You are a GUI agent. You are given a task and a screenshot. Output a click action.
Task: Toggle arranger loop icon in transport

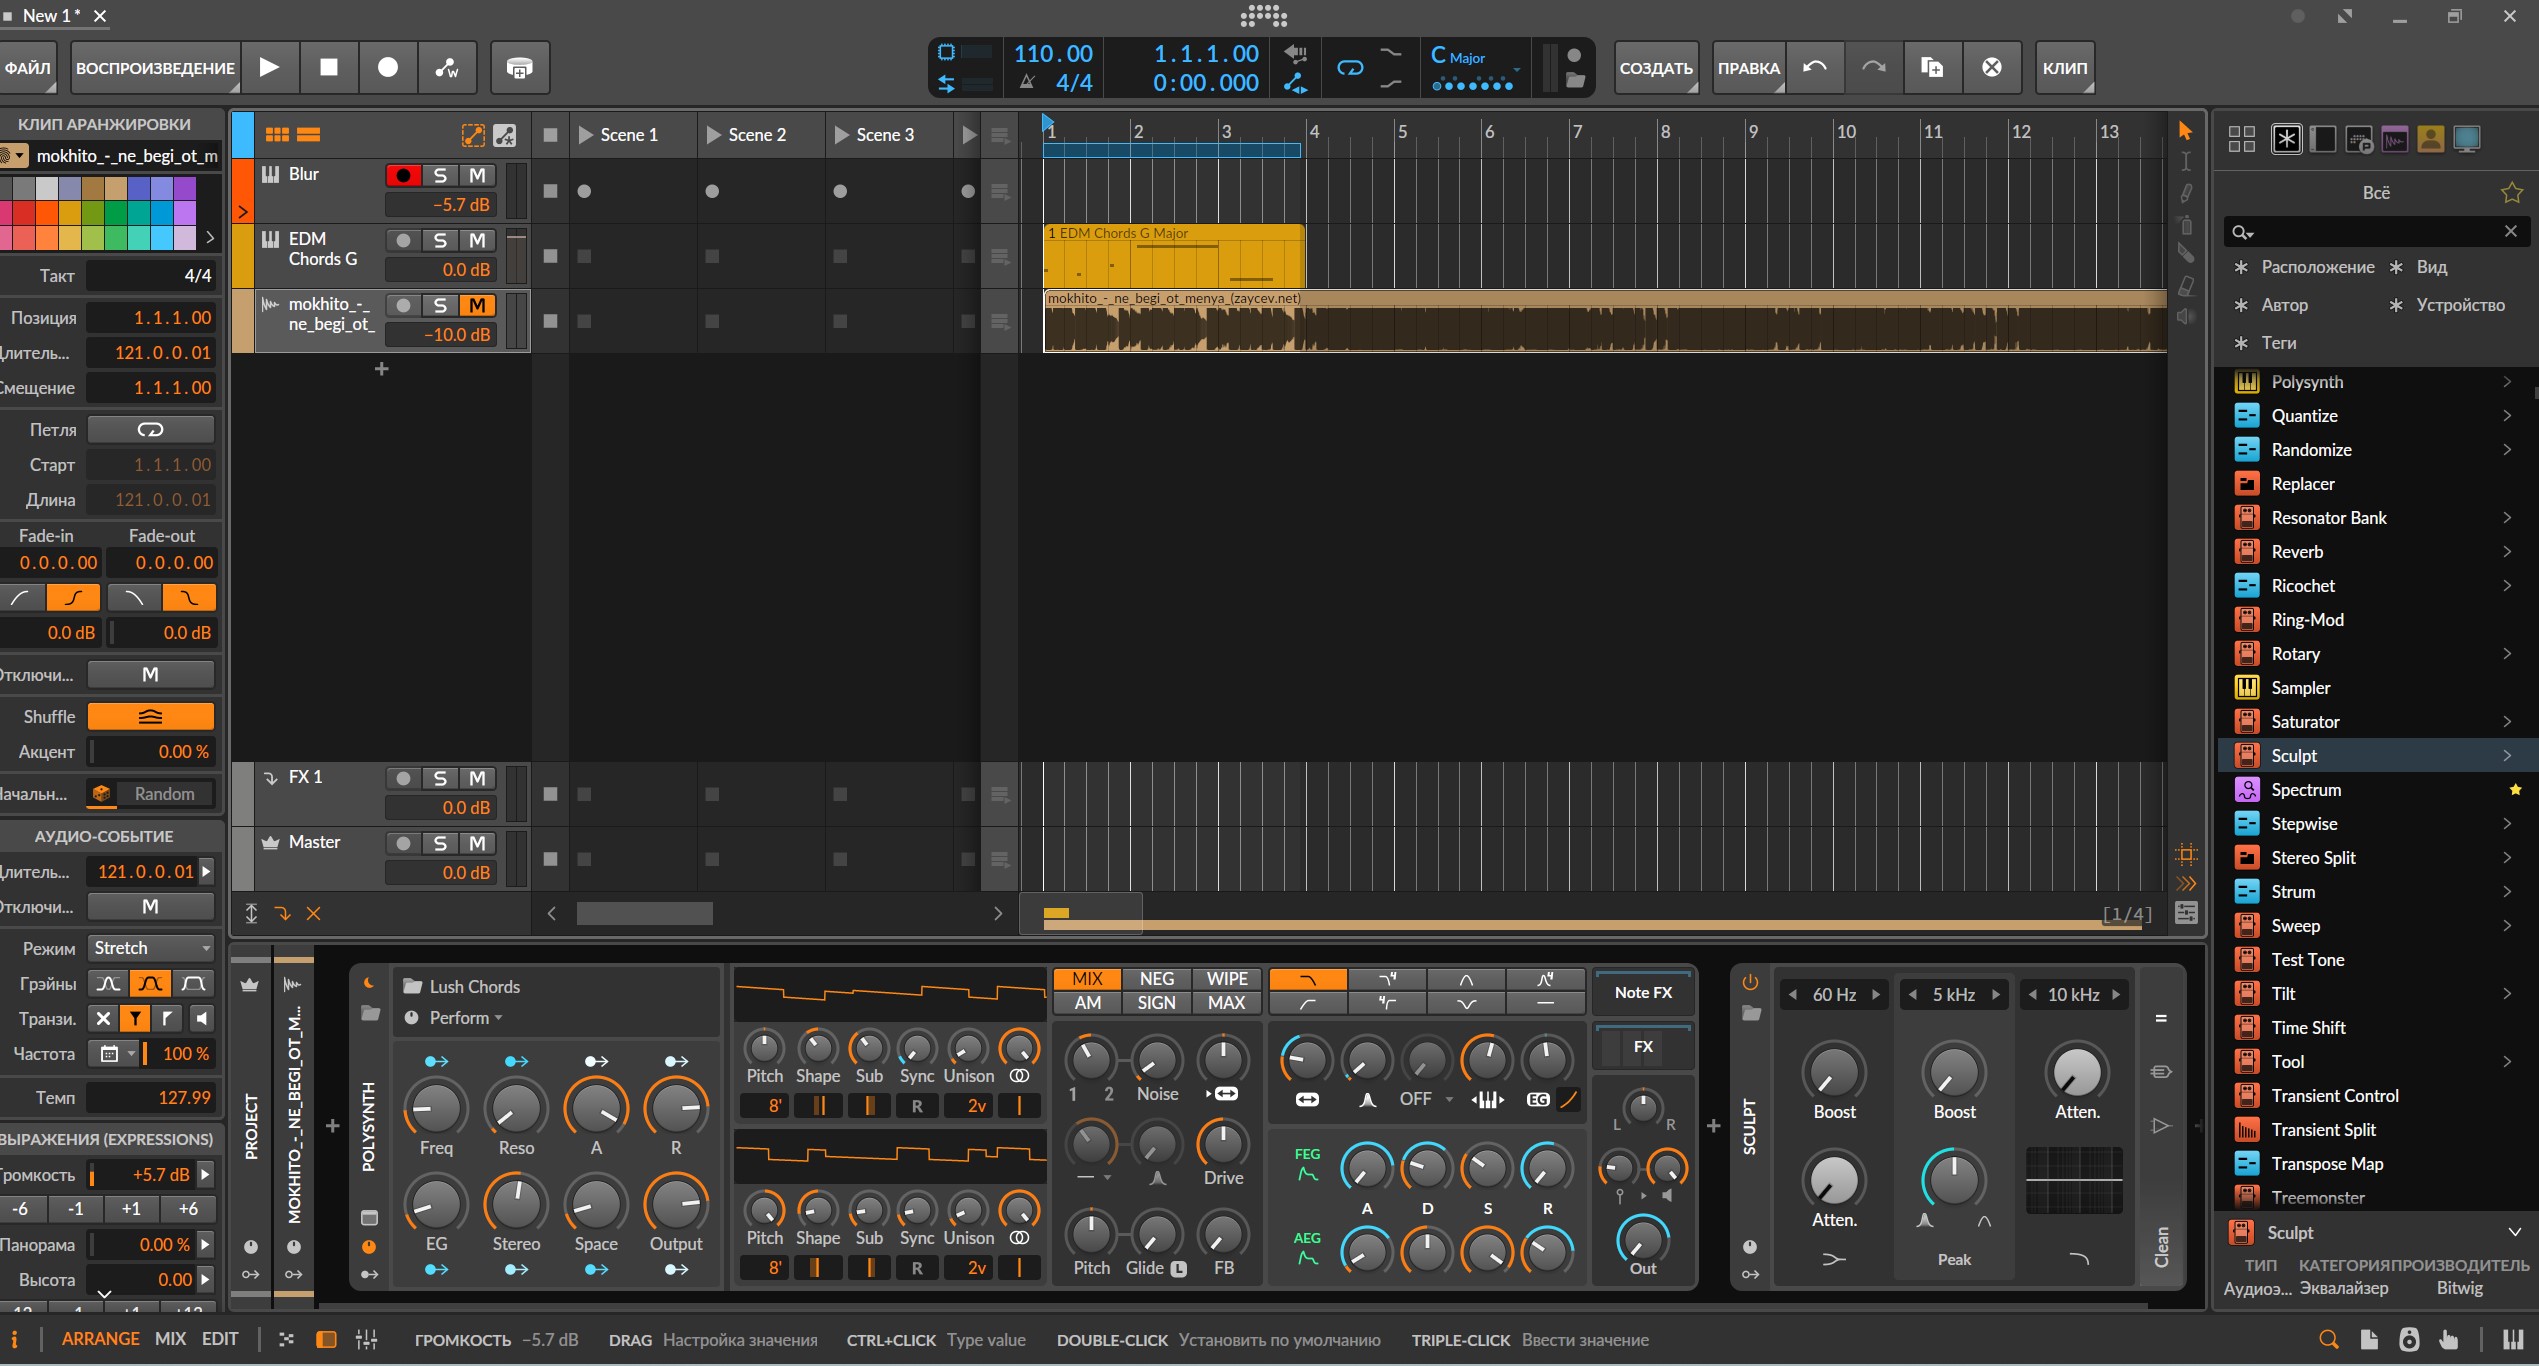click(x=1350, y=67)
